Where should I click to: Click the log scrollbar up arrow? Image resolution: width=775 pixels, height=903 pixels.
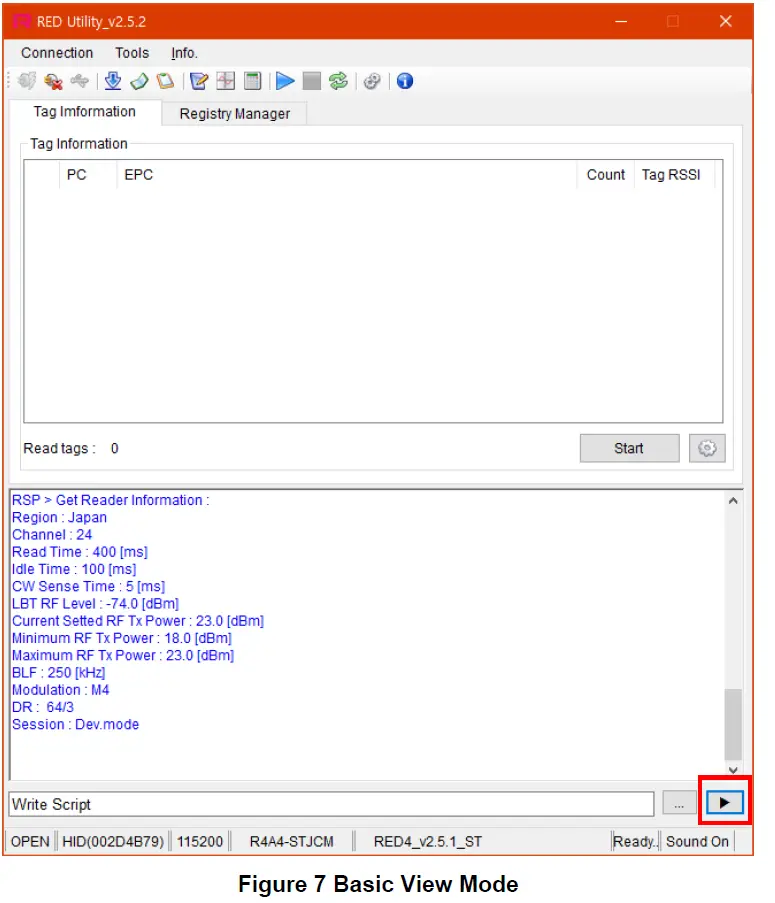[x=733, y=501]
